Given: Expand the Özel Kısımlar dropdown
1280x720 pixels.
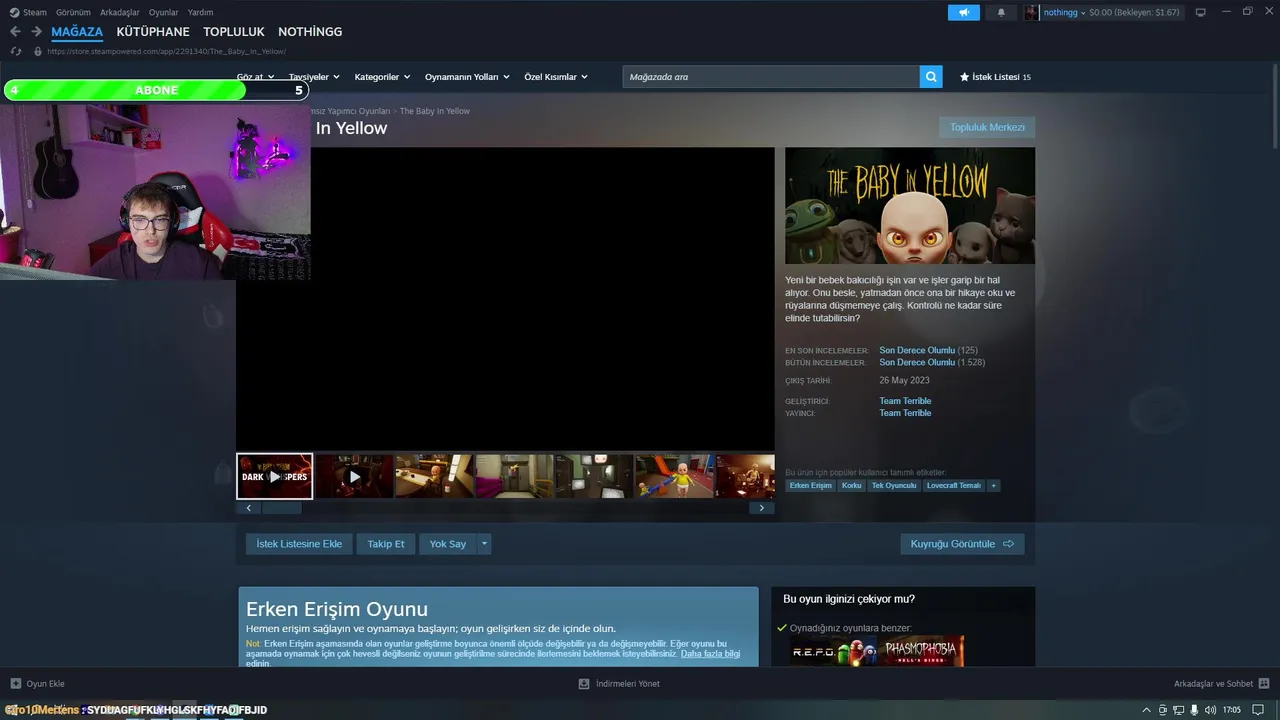Looking at the screenshot, I should pyautogui.click(x=556, y=77).
